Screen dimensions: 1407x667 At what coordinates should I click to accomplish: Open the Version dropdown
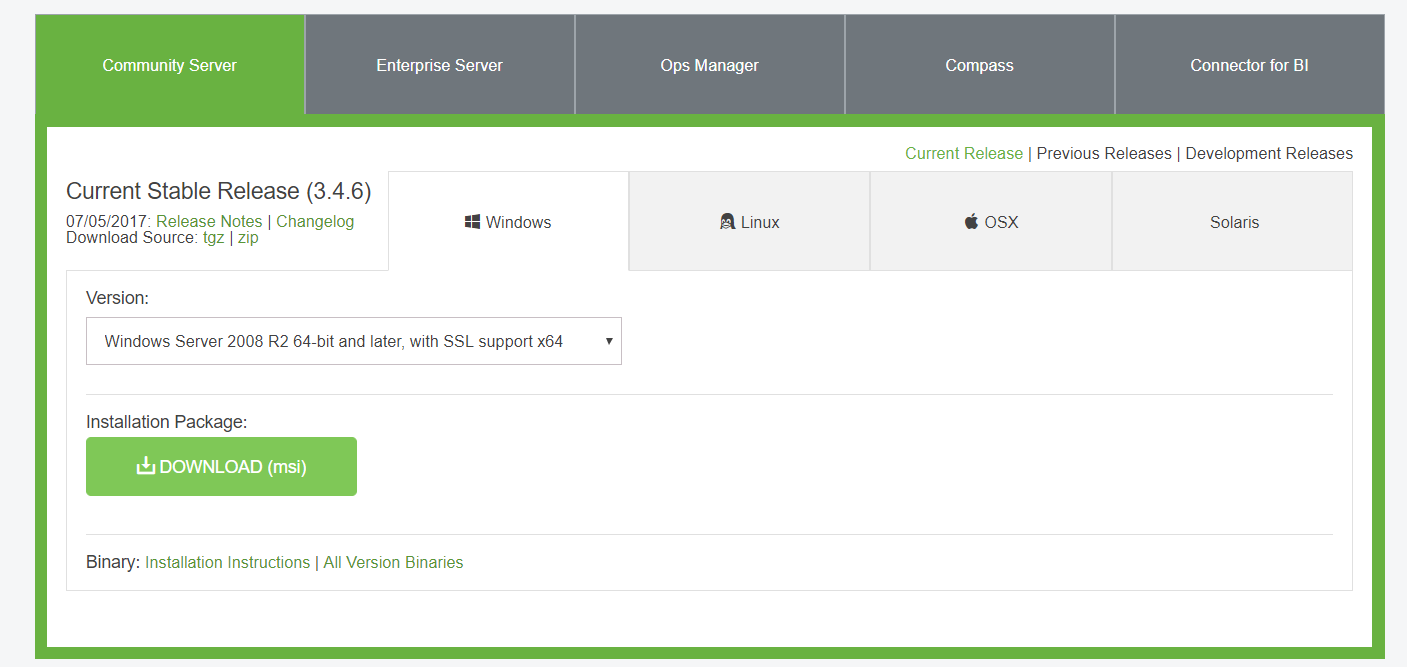[x=354, y=341]
